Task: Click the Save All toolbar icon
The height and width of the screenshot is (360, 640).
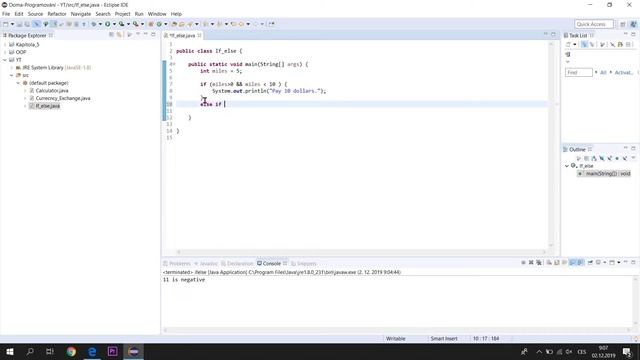Action: 27,24
